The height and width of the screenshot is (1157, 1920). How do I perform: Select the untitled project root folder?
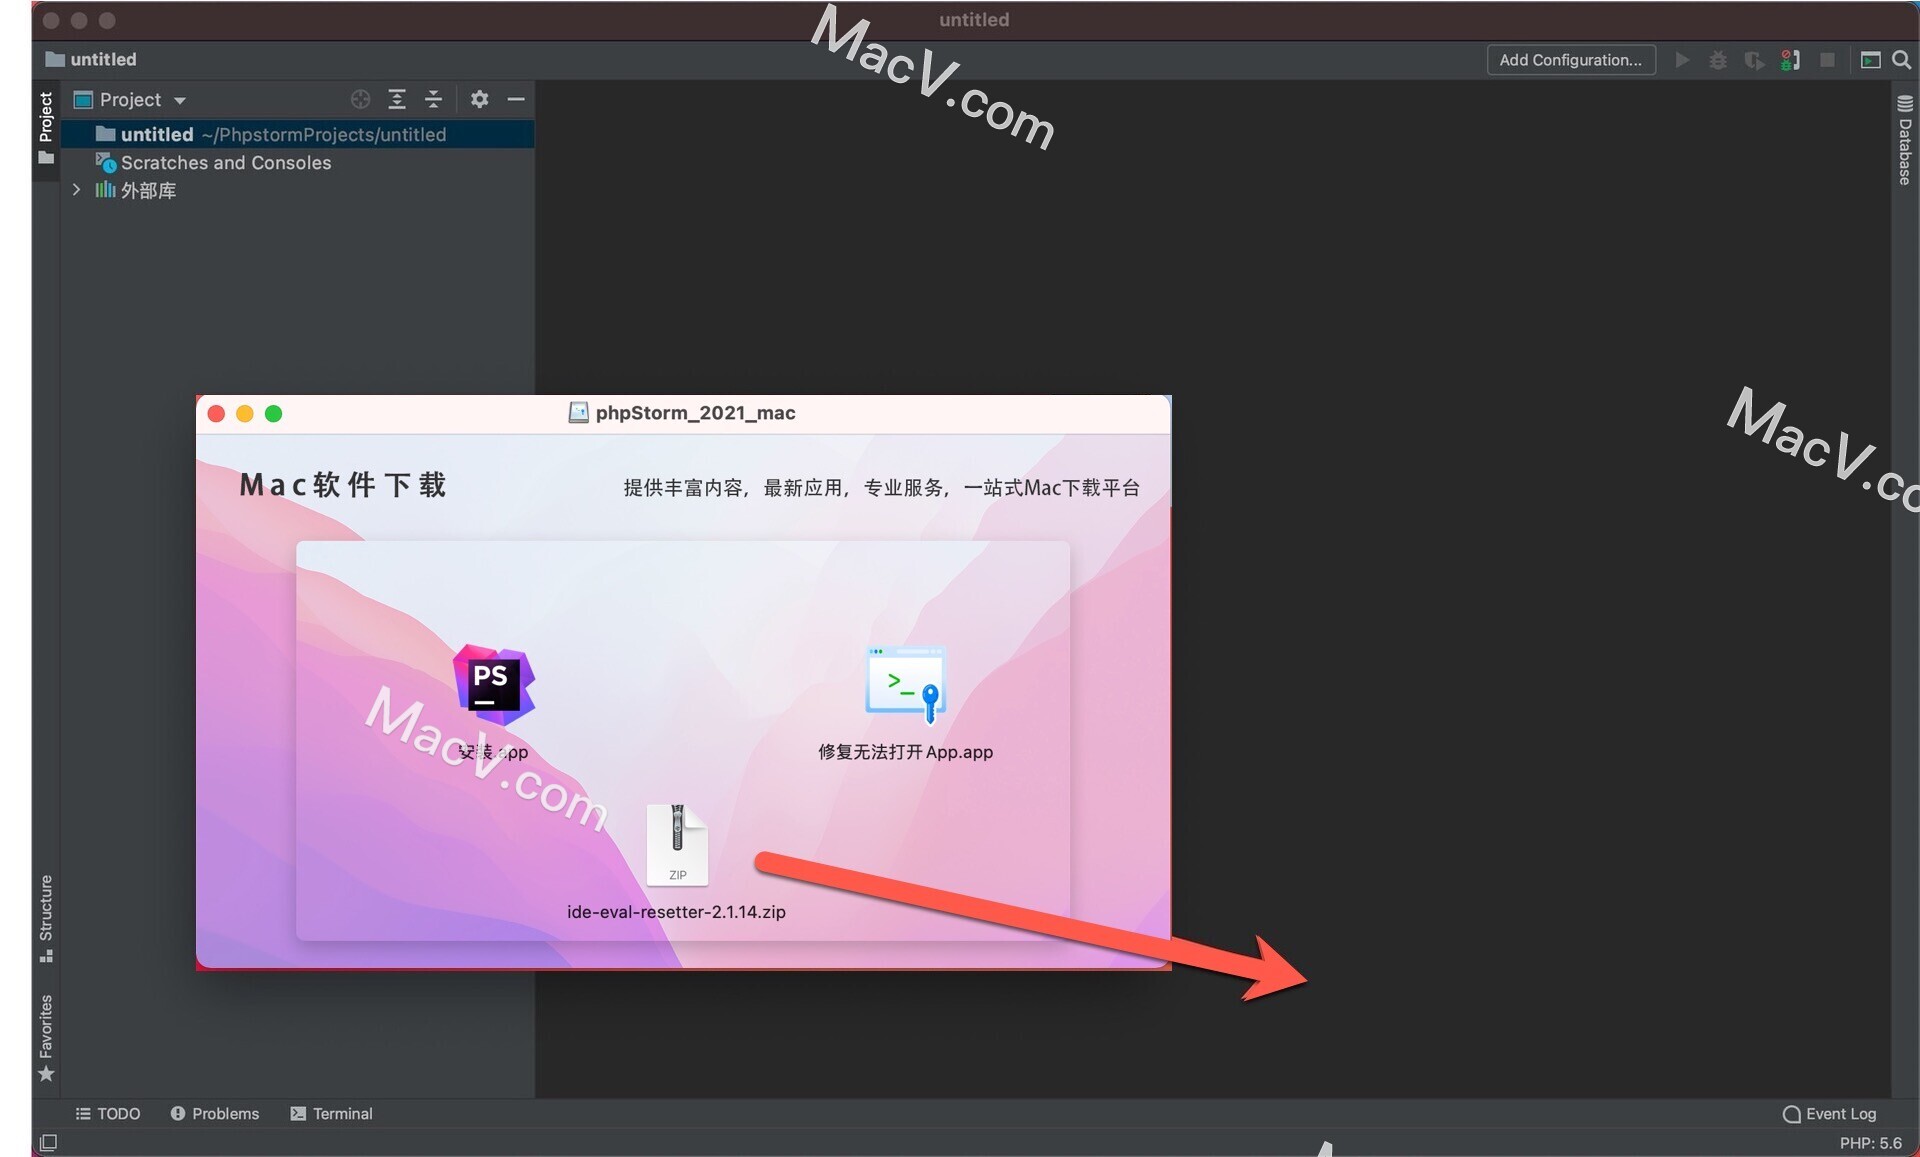[x=298, y=134]
